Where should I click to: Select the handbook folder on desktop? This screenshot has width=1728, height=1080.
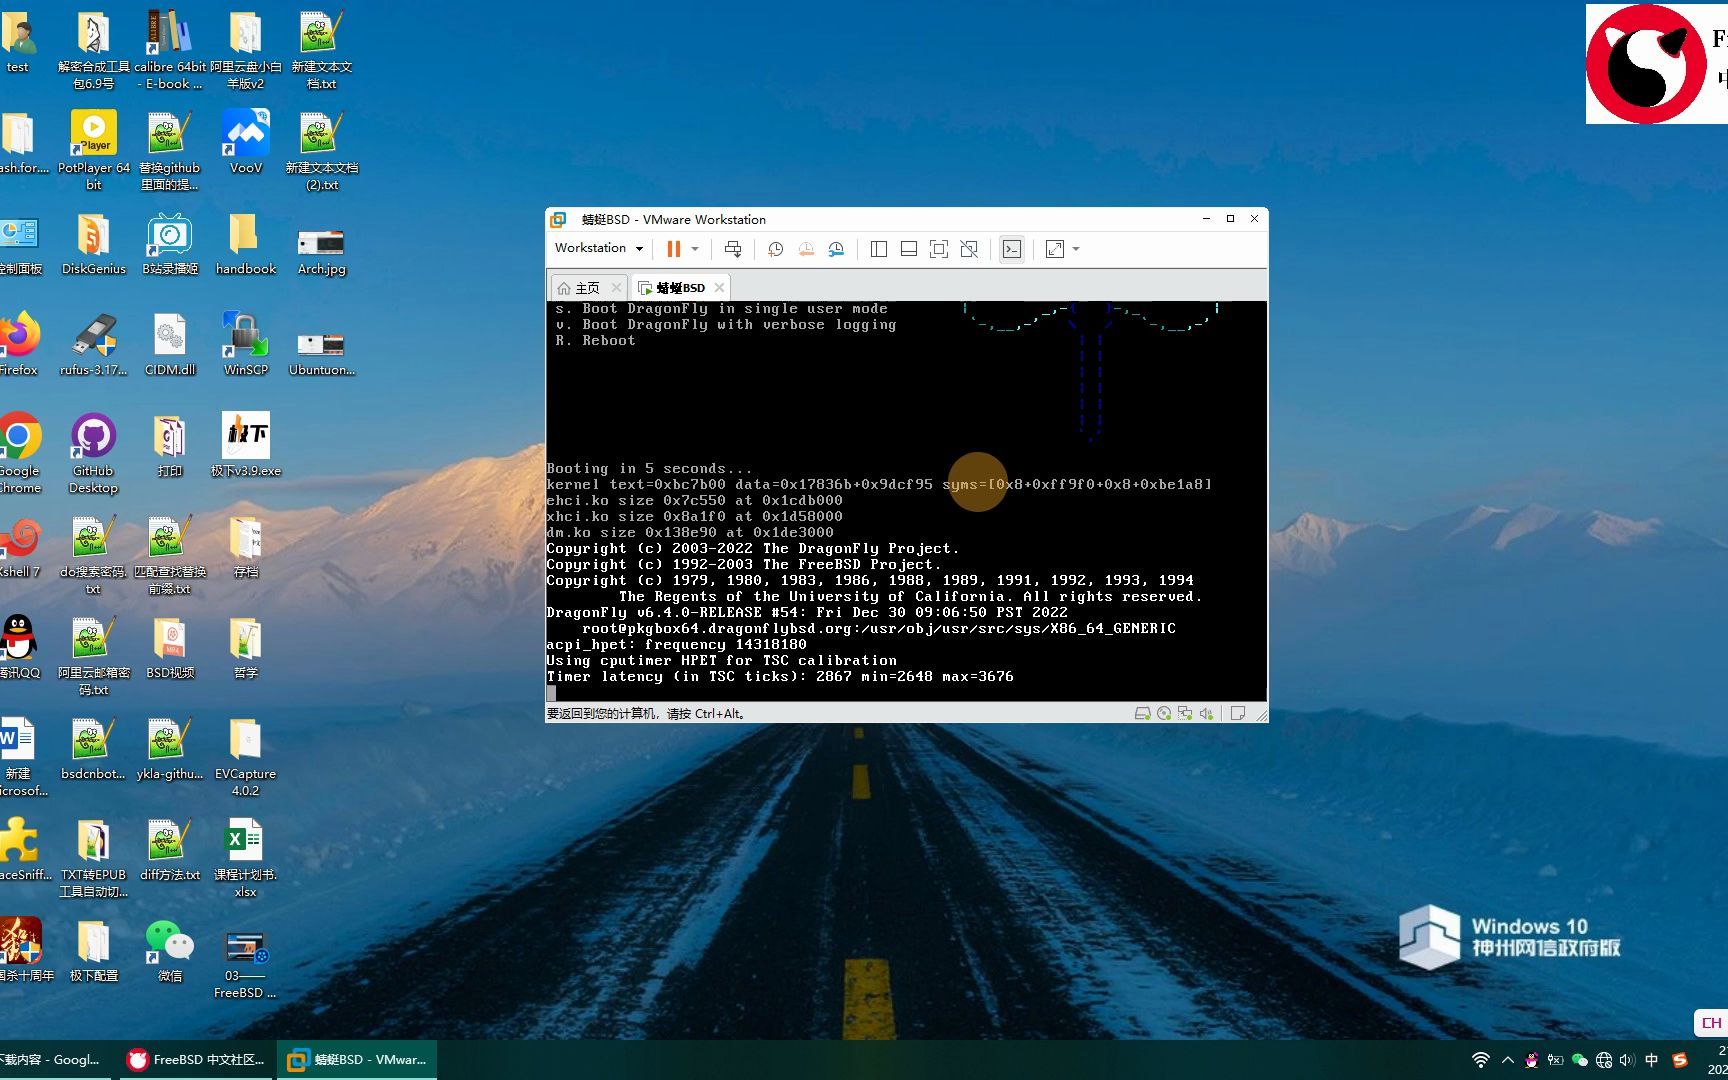pyautogui.click(x=246, y=243)
